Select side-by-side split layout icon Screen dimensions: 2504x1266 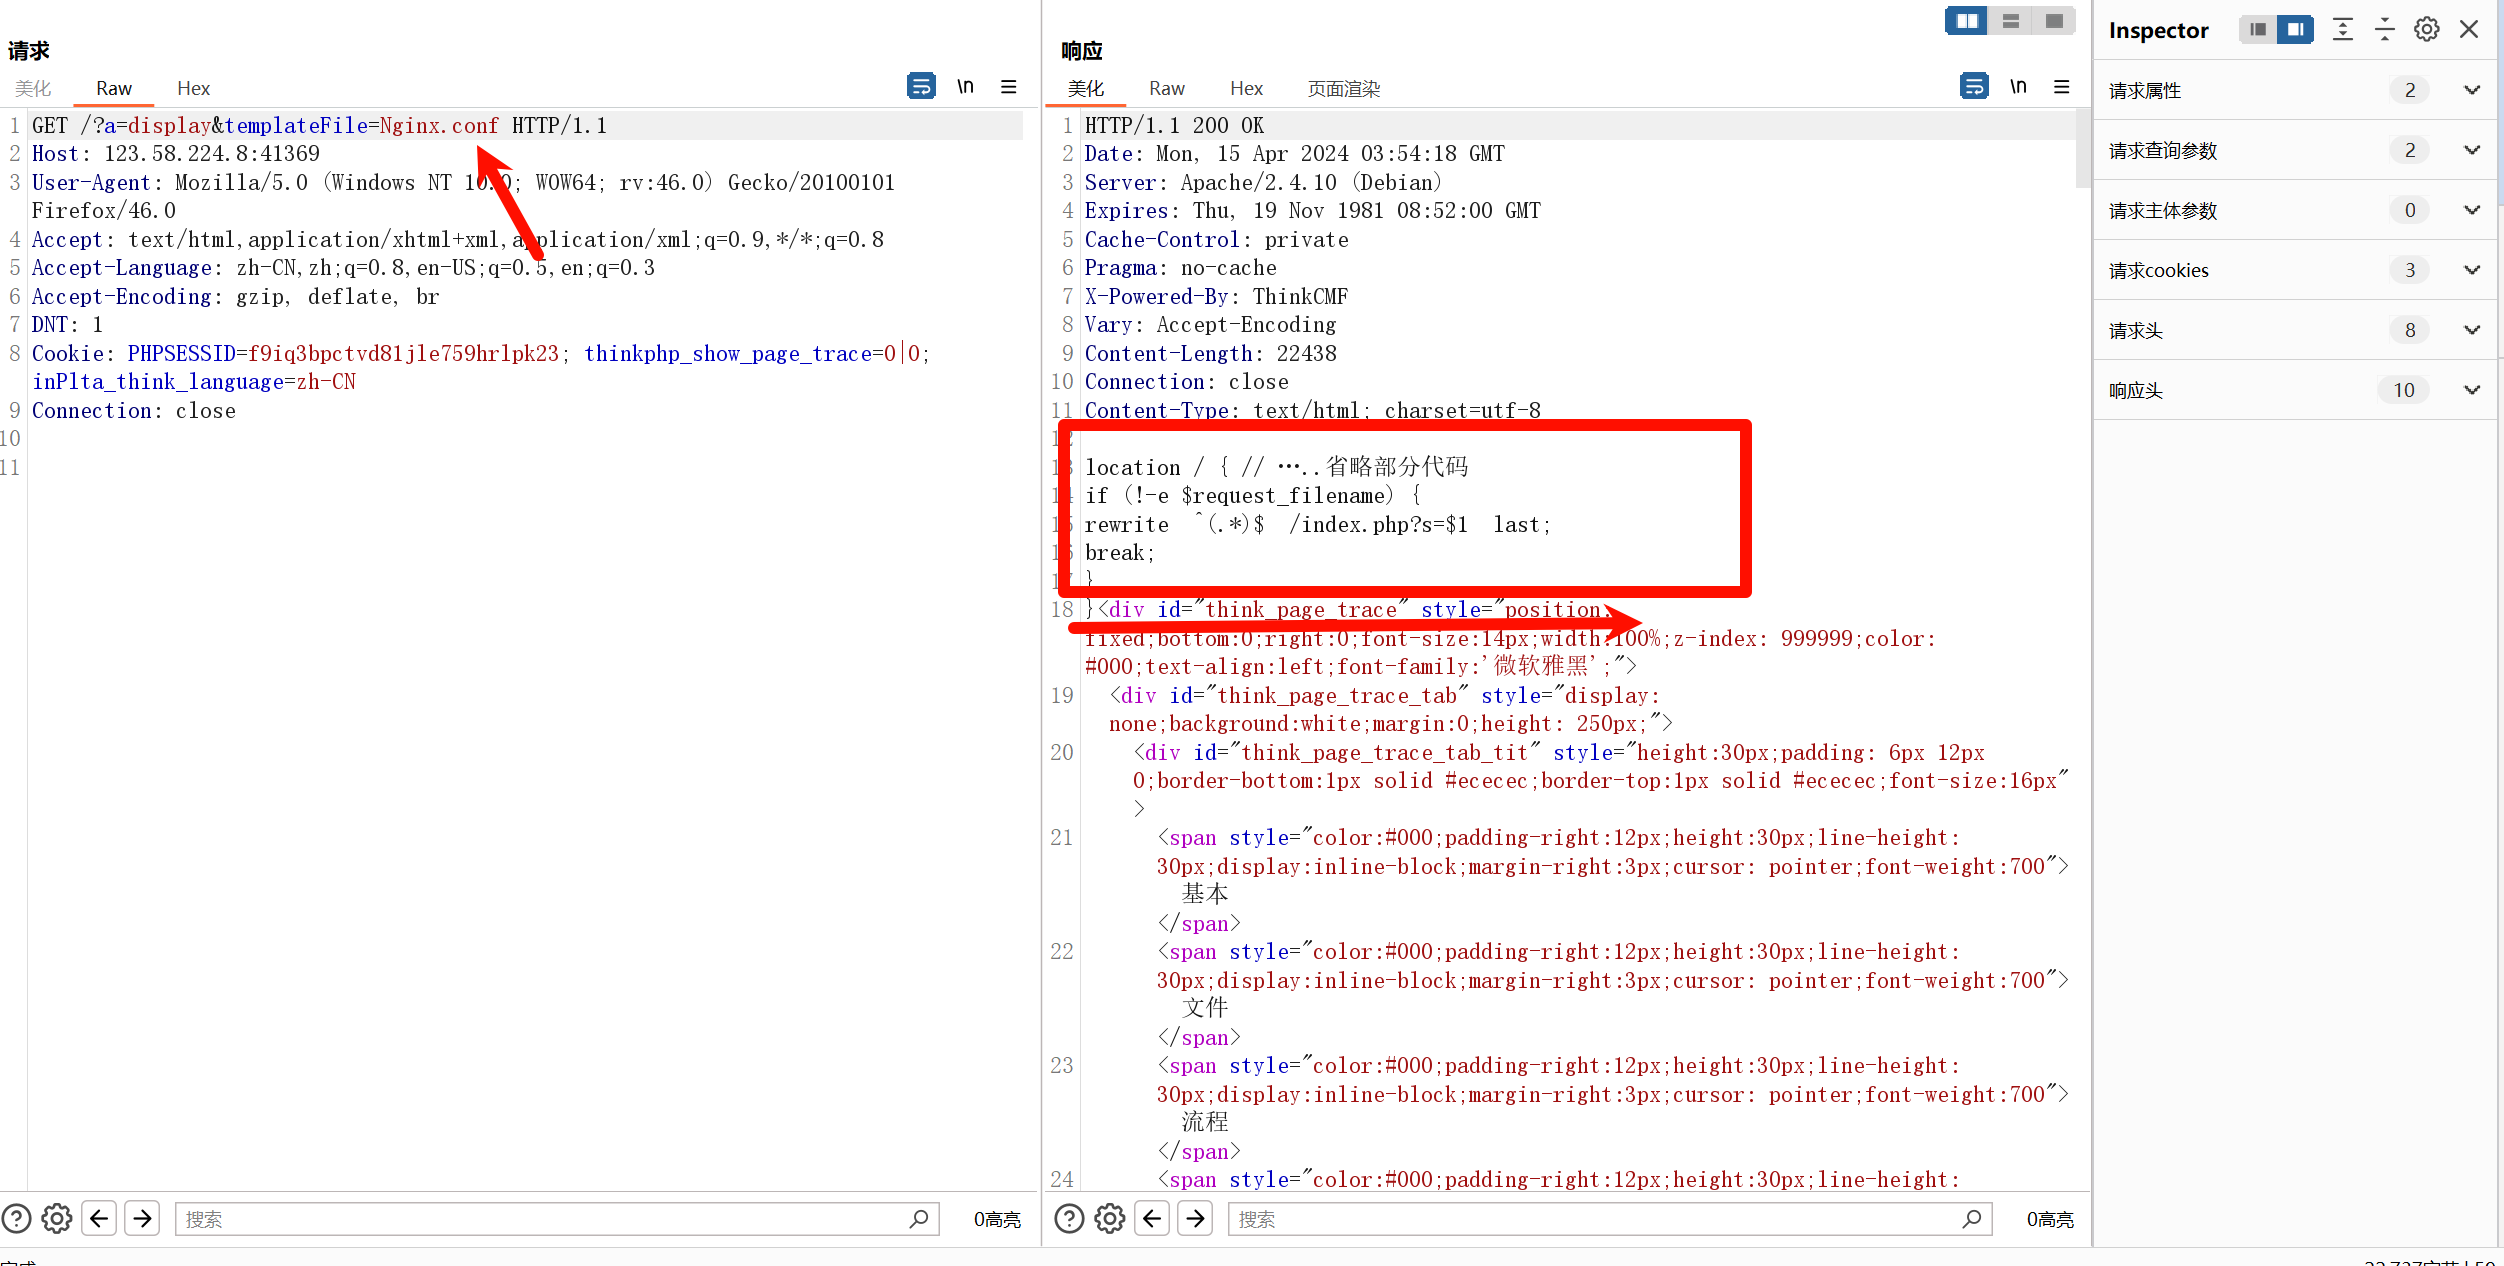tap(1966, 21)
